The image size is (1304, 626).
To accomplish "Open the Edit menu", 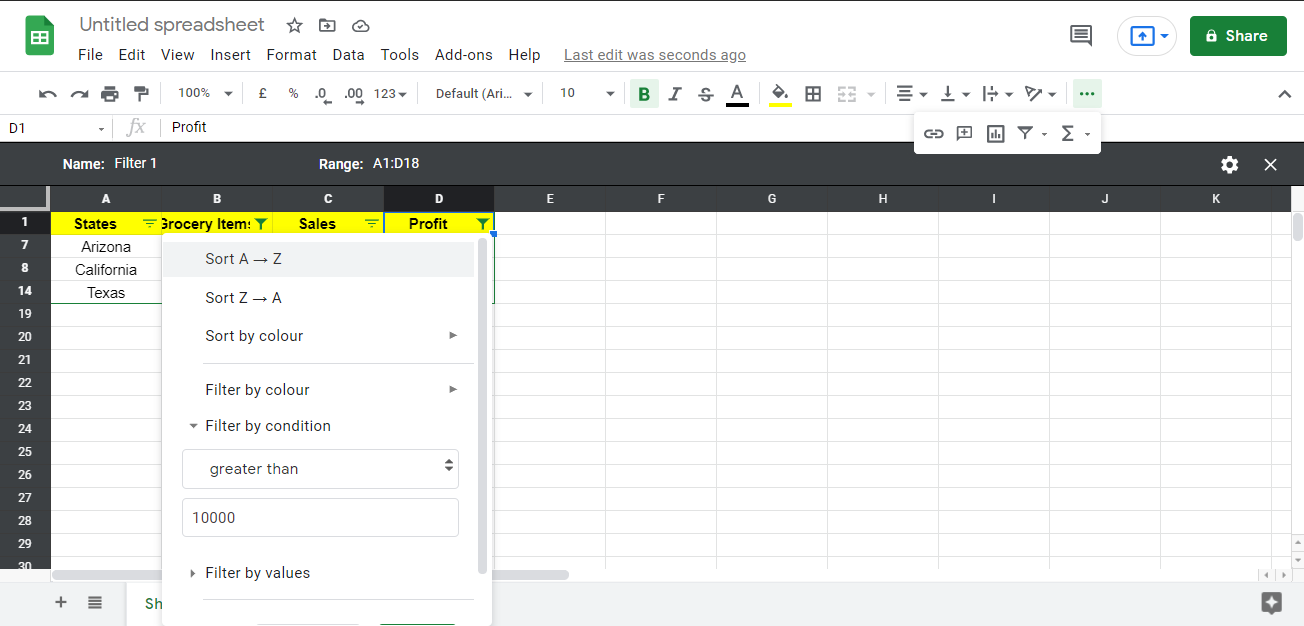I will (x=132, y=55).
